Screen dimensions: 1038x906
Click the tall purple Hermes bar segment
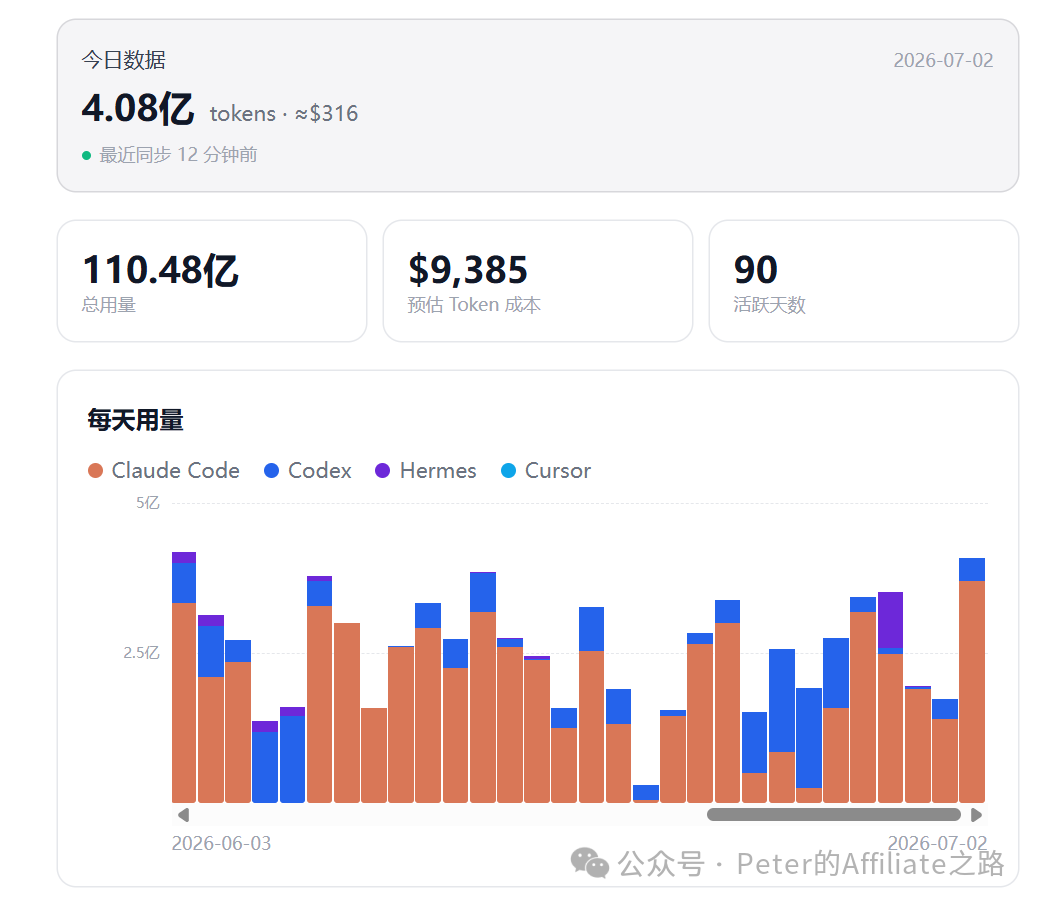click(890, 620)
